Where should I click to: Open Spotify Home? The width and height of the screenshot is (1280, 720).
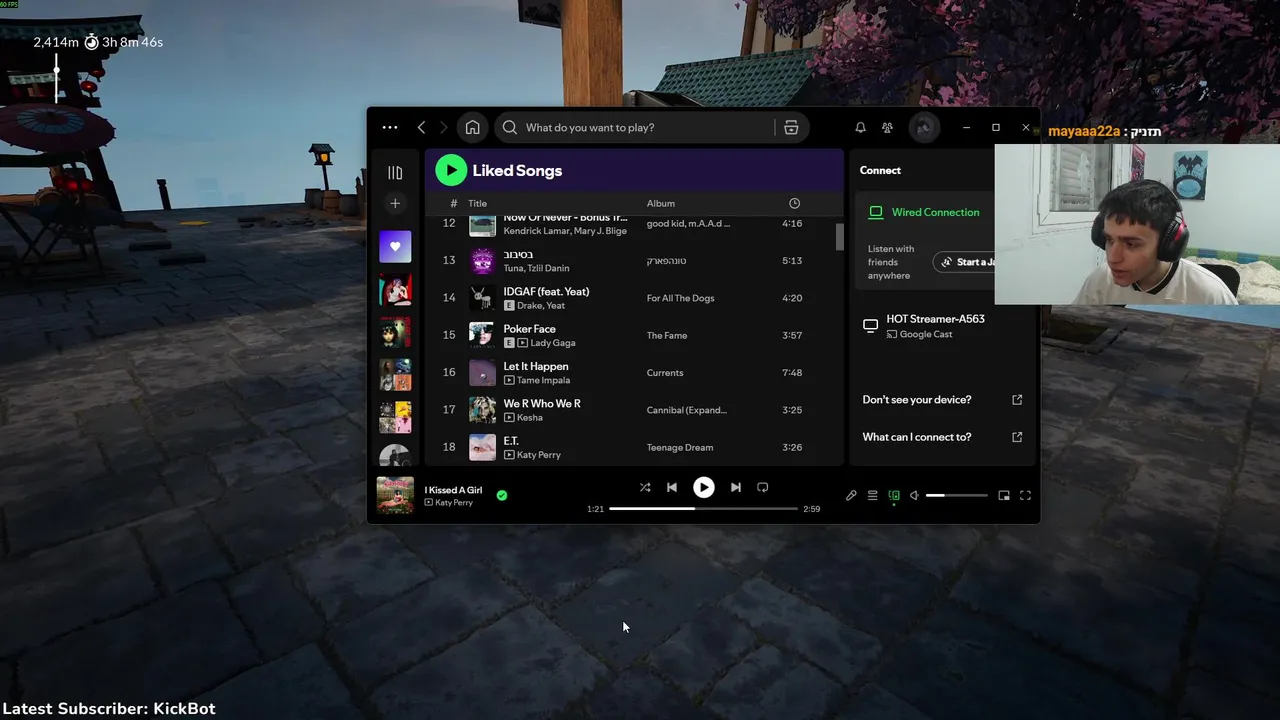pos(472,128)
